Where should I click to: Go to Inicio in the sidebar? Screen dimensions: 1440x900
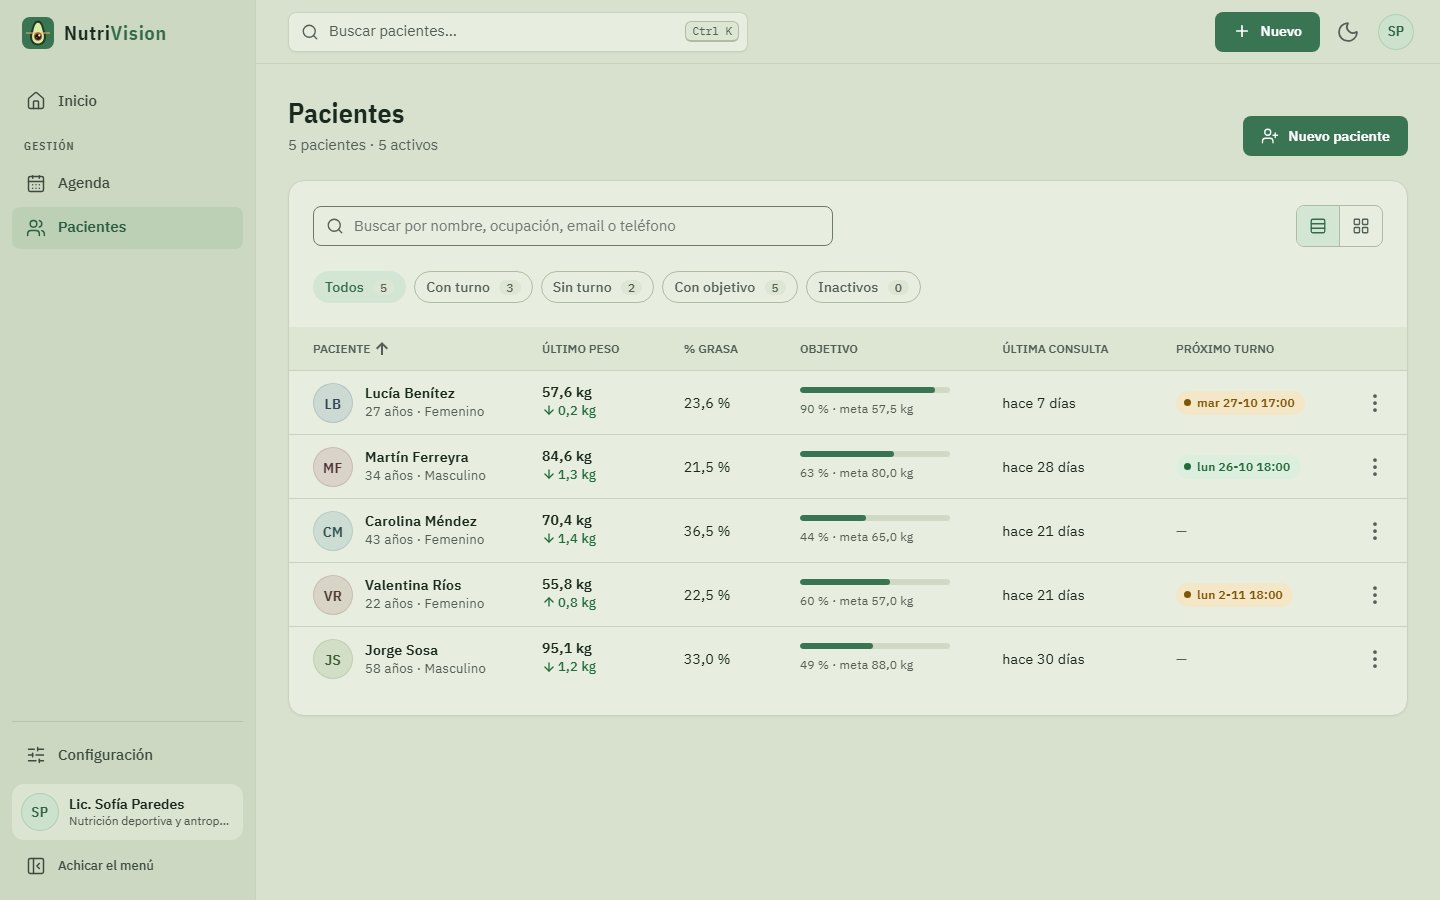point(127,101)
